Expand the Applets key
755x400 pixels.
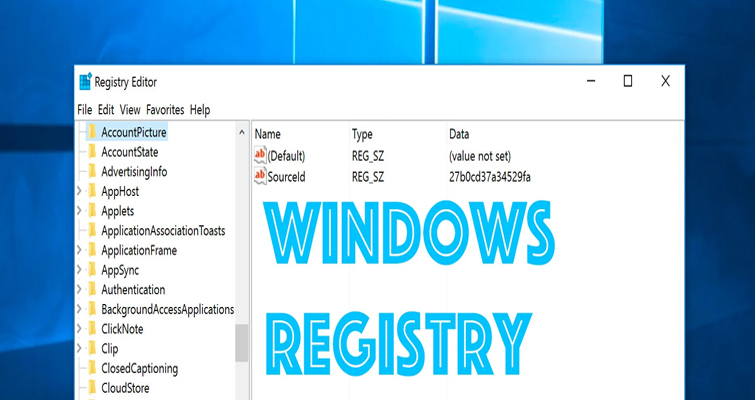[x=79, y=211]
